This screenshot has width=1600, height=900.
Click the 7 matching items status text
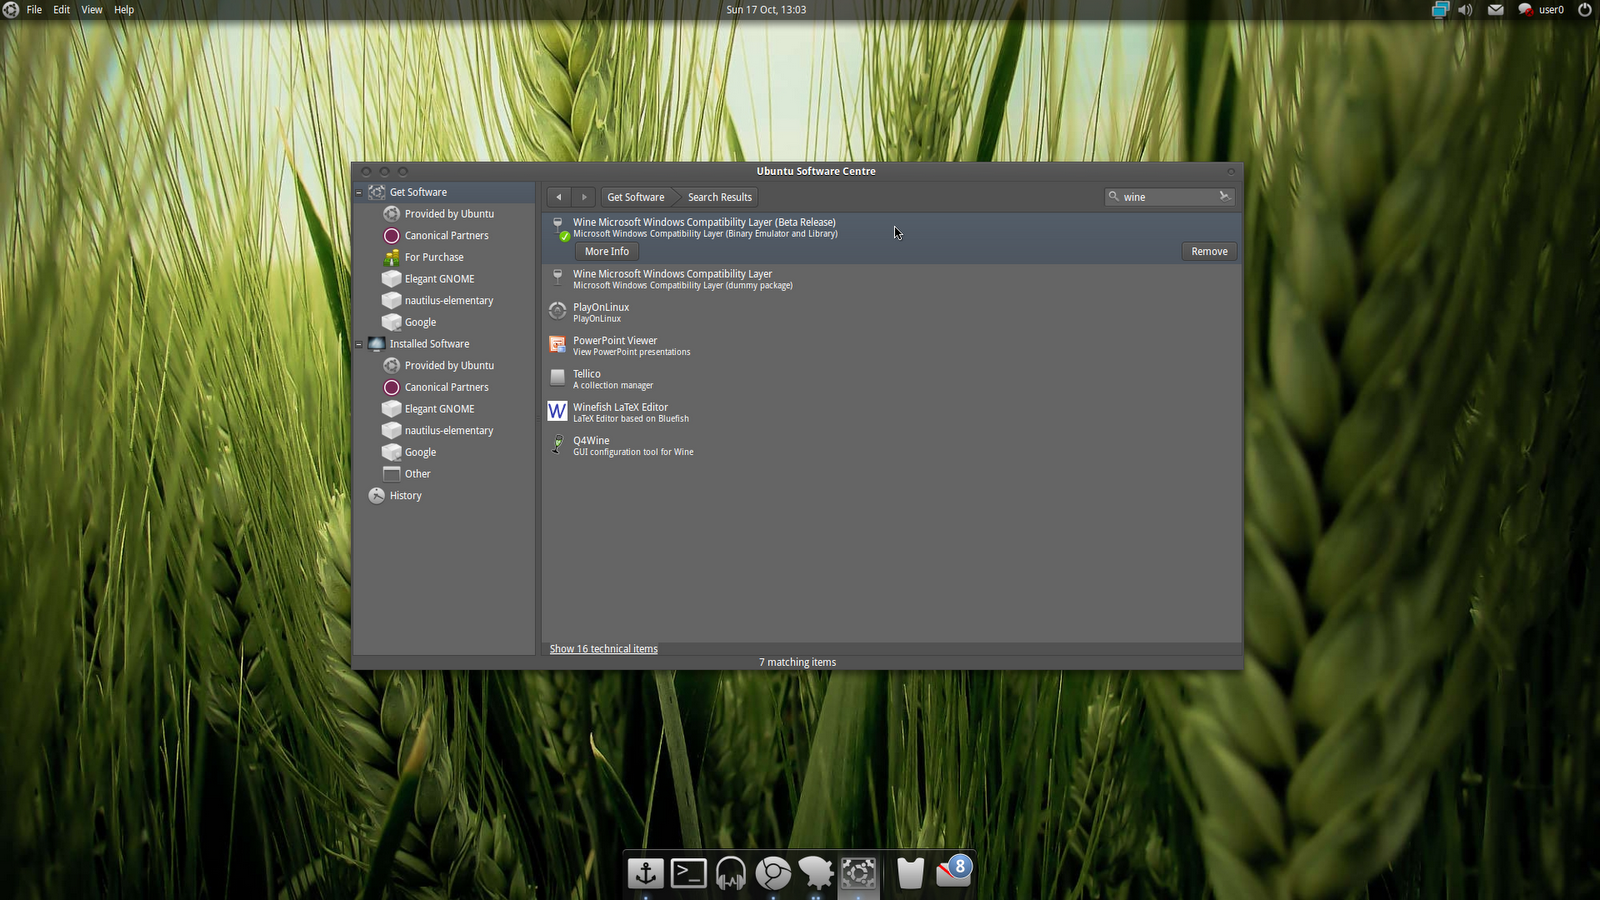[x=797, y=662]
